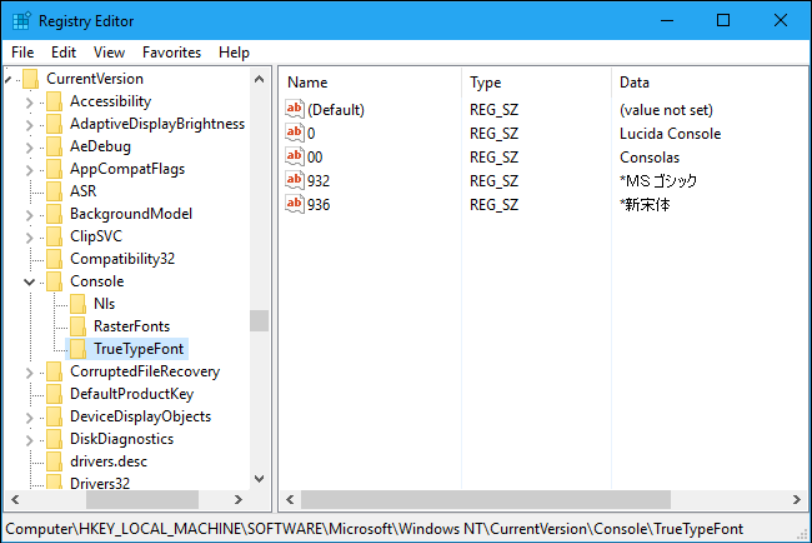Viewport: 812px width, 543px height.
Task: Click values pane scroll left arrow
Action: click(290, 500)
